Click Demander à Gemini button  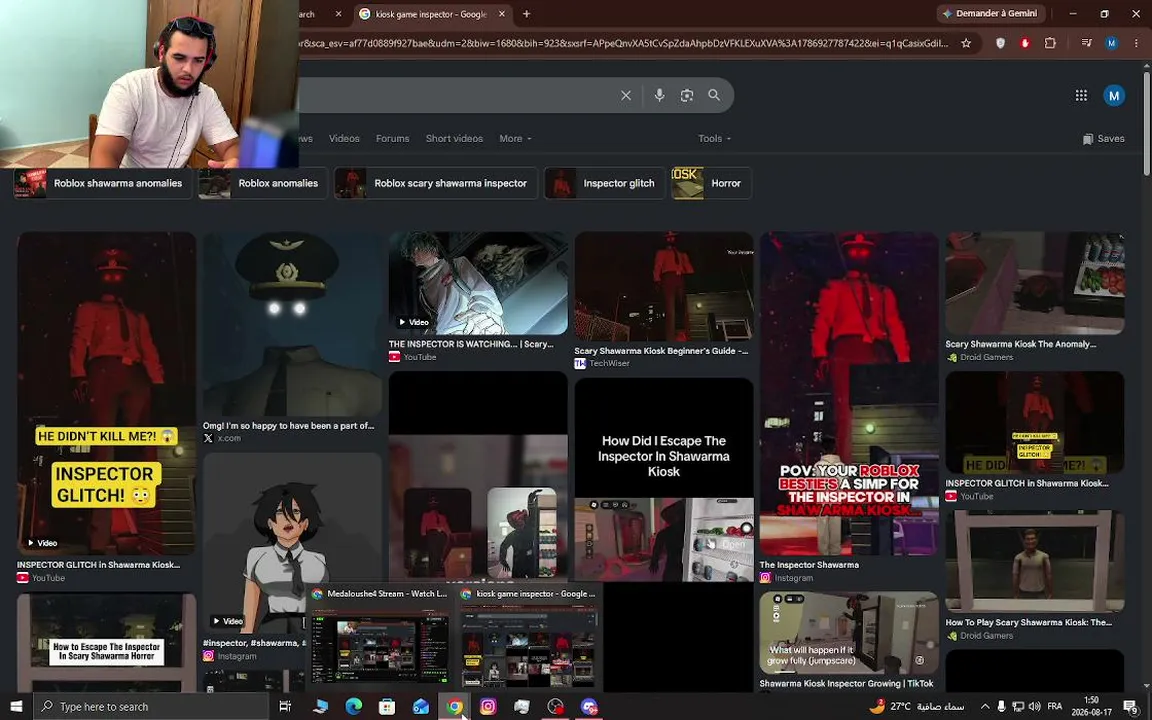pyautogui.click(x=991, y=13)
